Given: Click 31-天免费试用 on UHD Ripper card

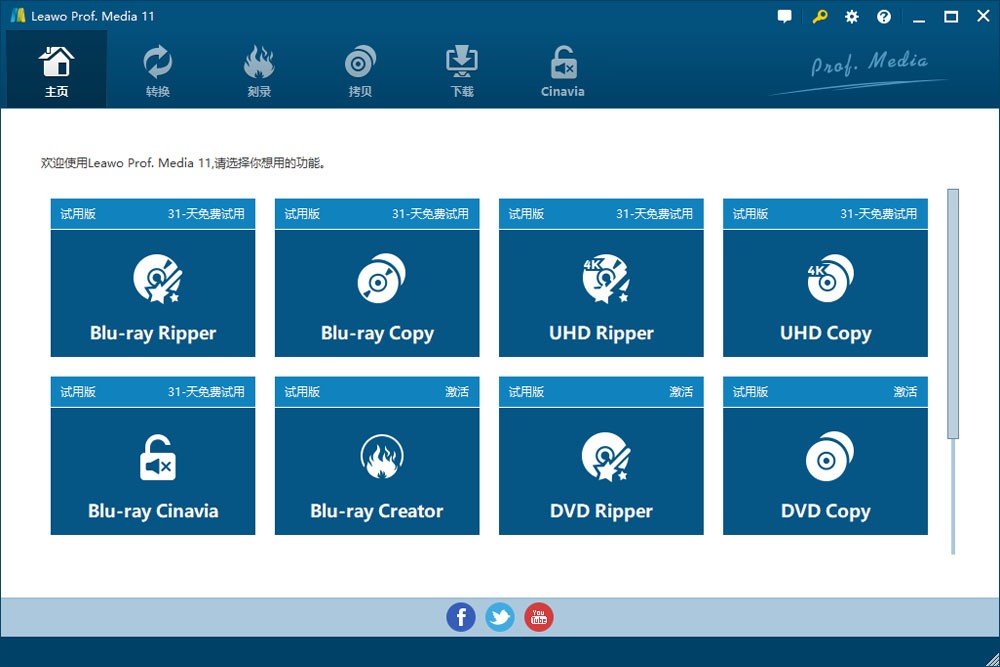Looking at the screenshot, I should (x=654, y=214).
